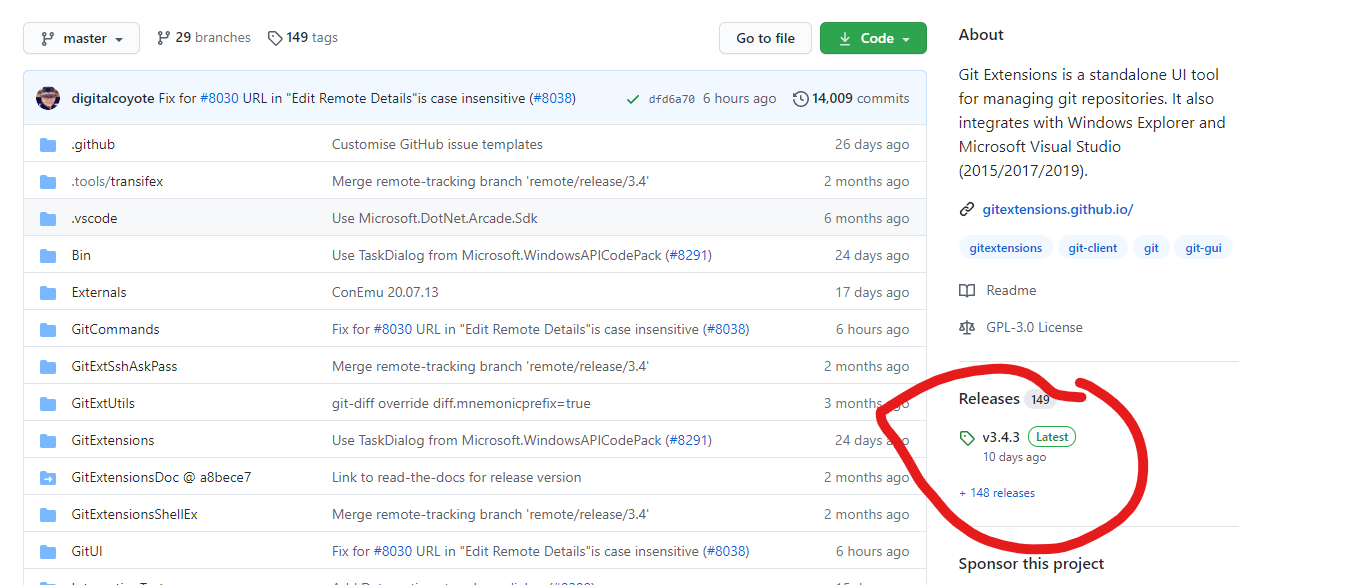Click the .github folder icon
1354x585 pixels.
coord(48,144)
